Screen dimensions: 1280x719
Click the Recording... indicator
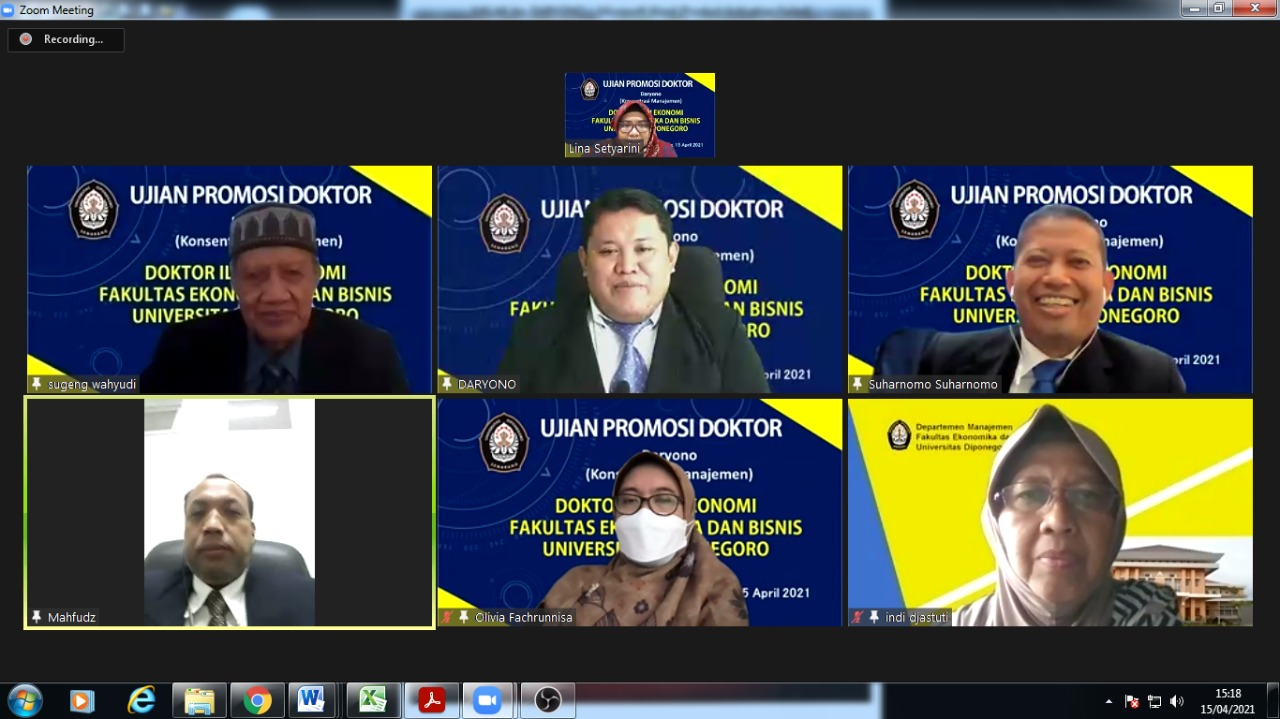(66, 39)
